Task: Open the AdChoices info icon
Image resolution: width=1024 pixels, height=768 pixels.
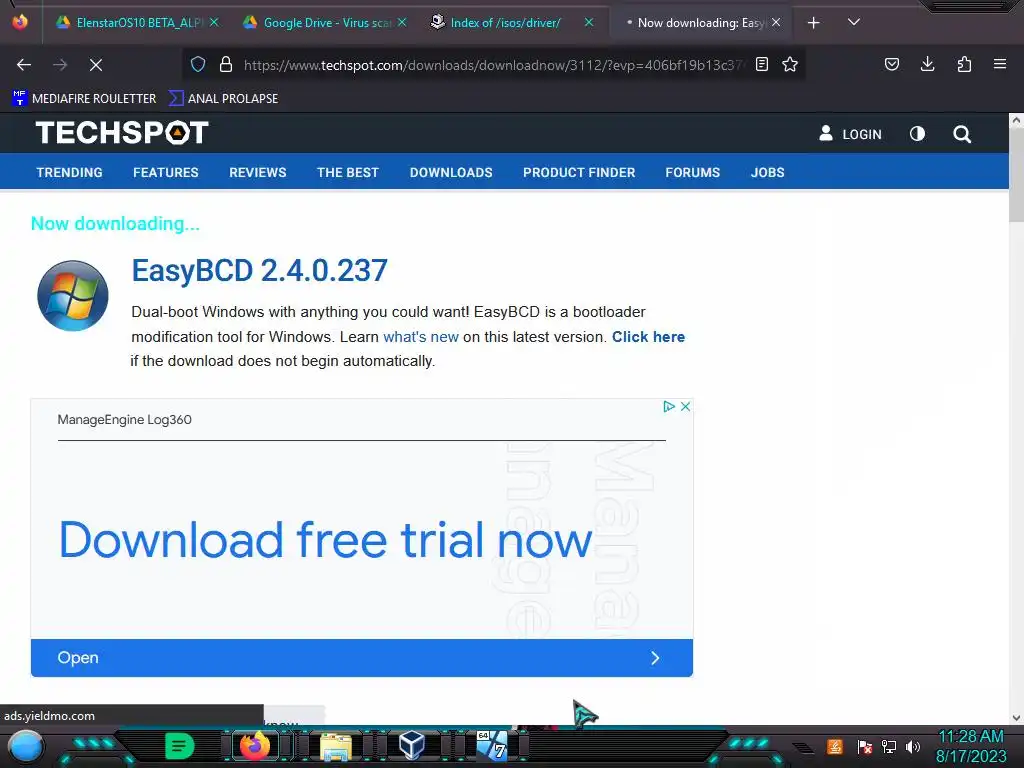Action: (x=668, y=406)
